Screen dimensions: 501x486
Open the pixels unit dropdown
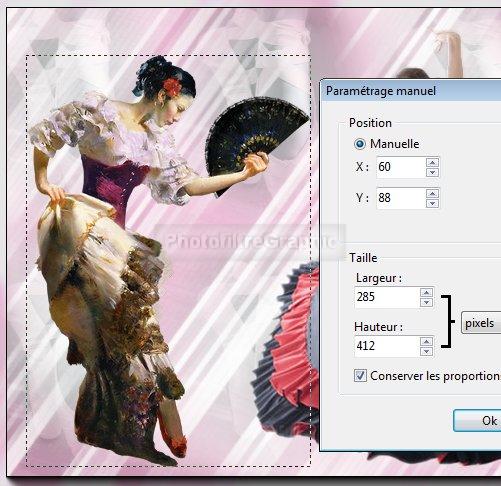click(481, 323)
